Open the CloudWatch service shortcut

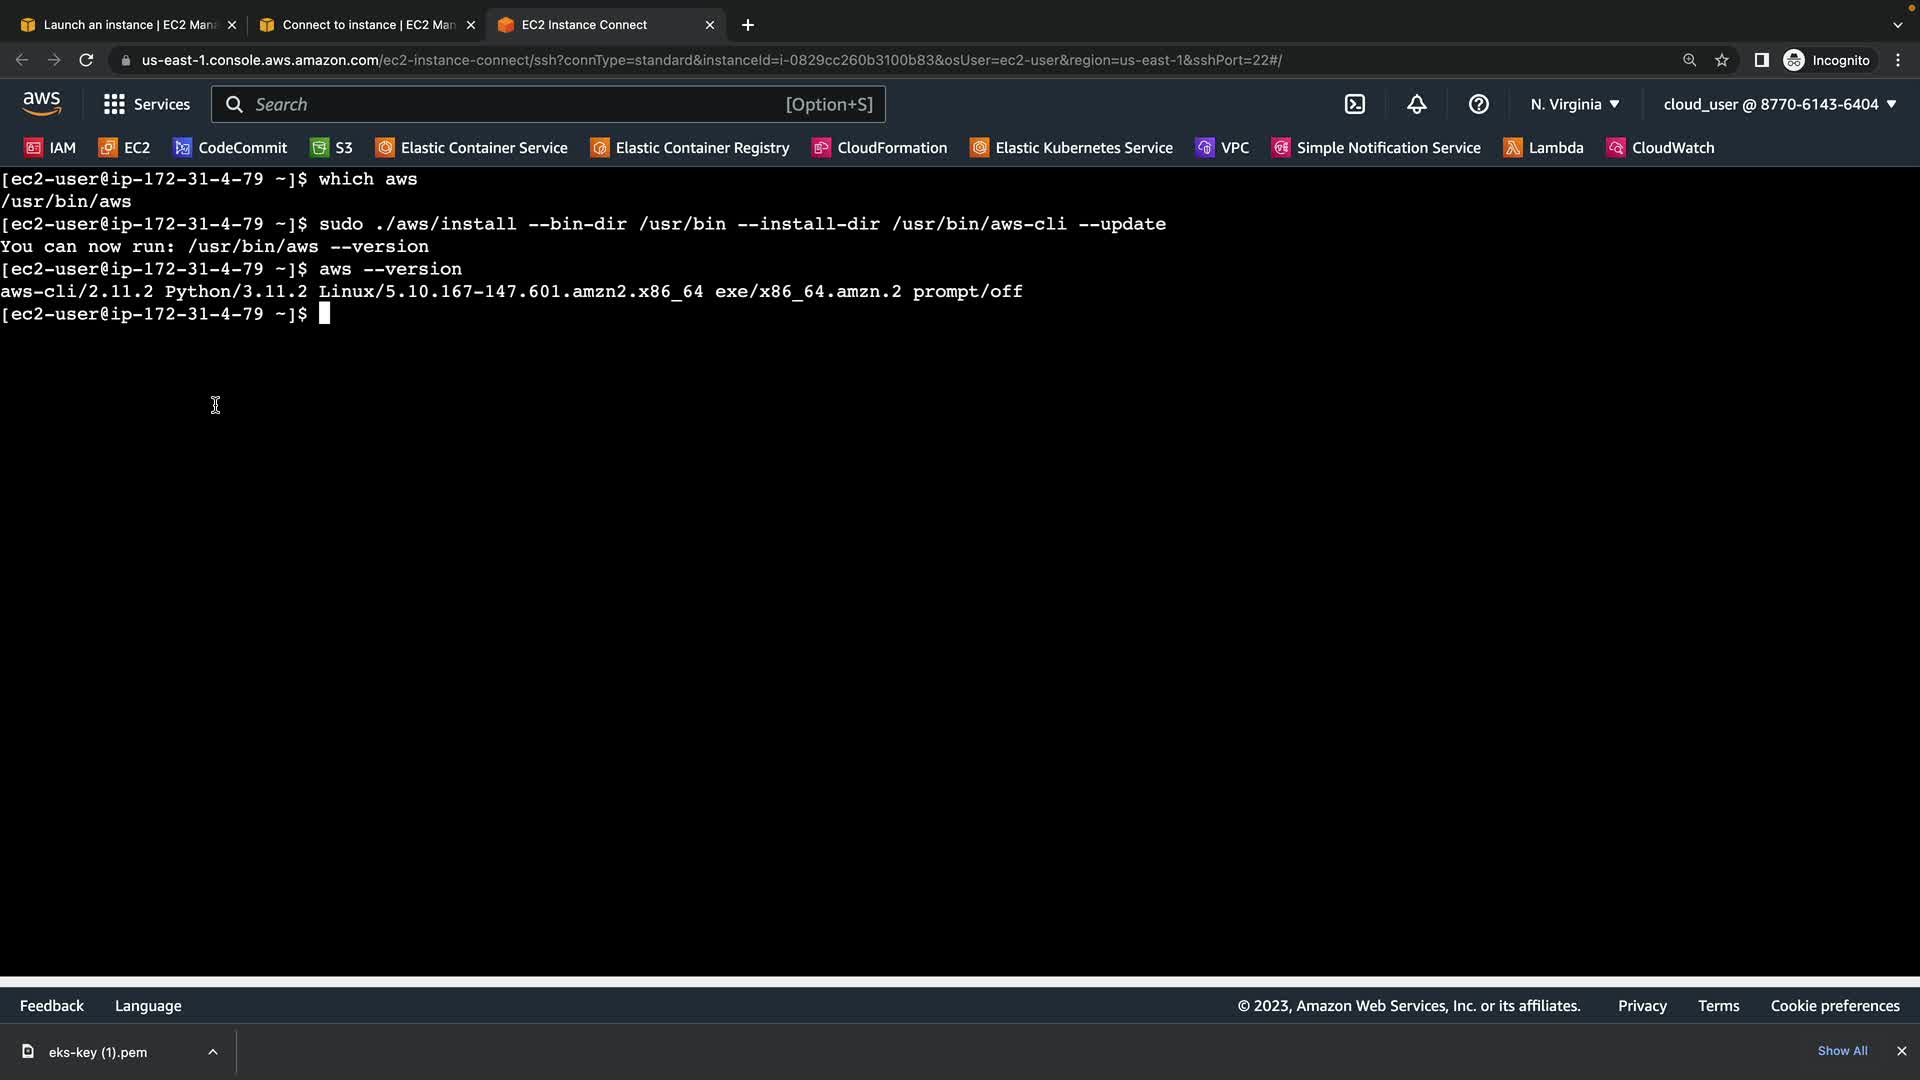click(x=1661, y=147)
